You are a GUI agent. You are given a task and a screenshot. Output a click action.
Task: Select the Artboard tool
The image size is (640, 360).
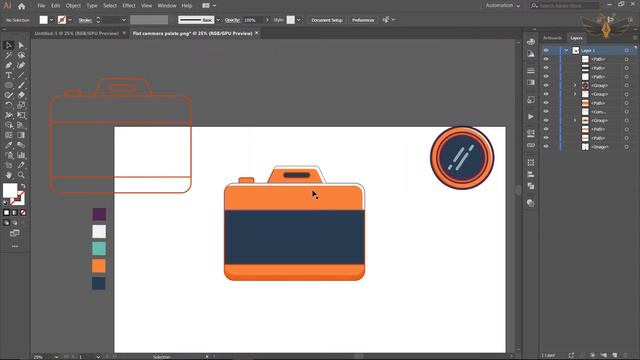tap(9, 165)
